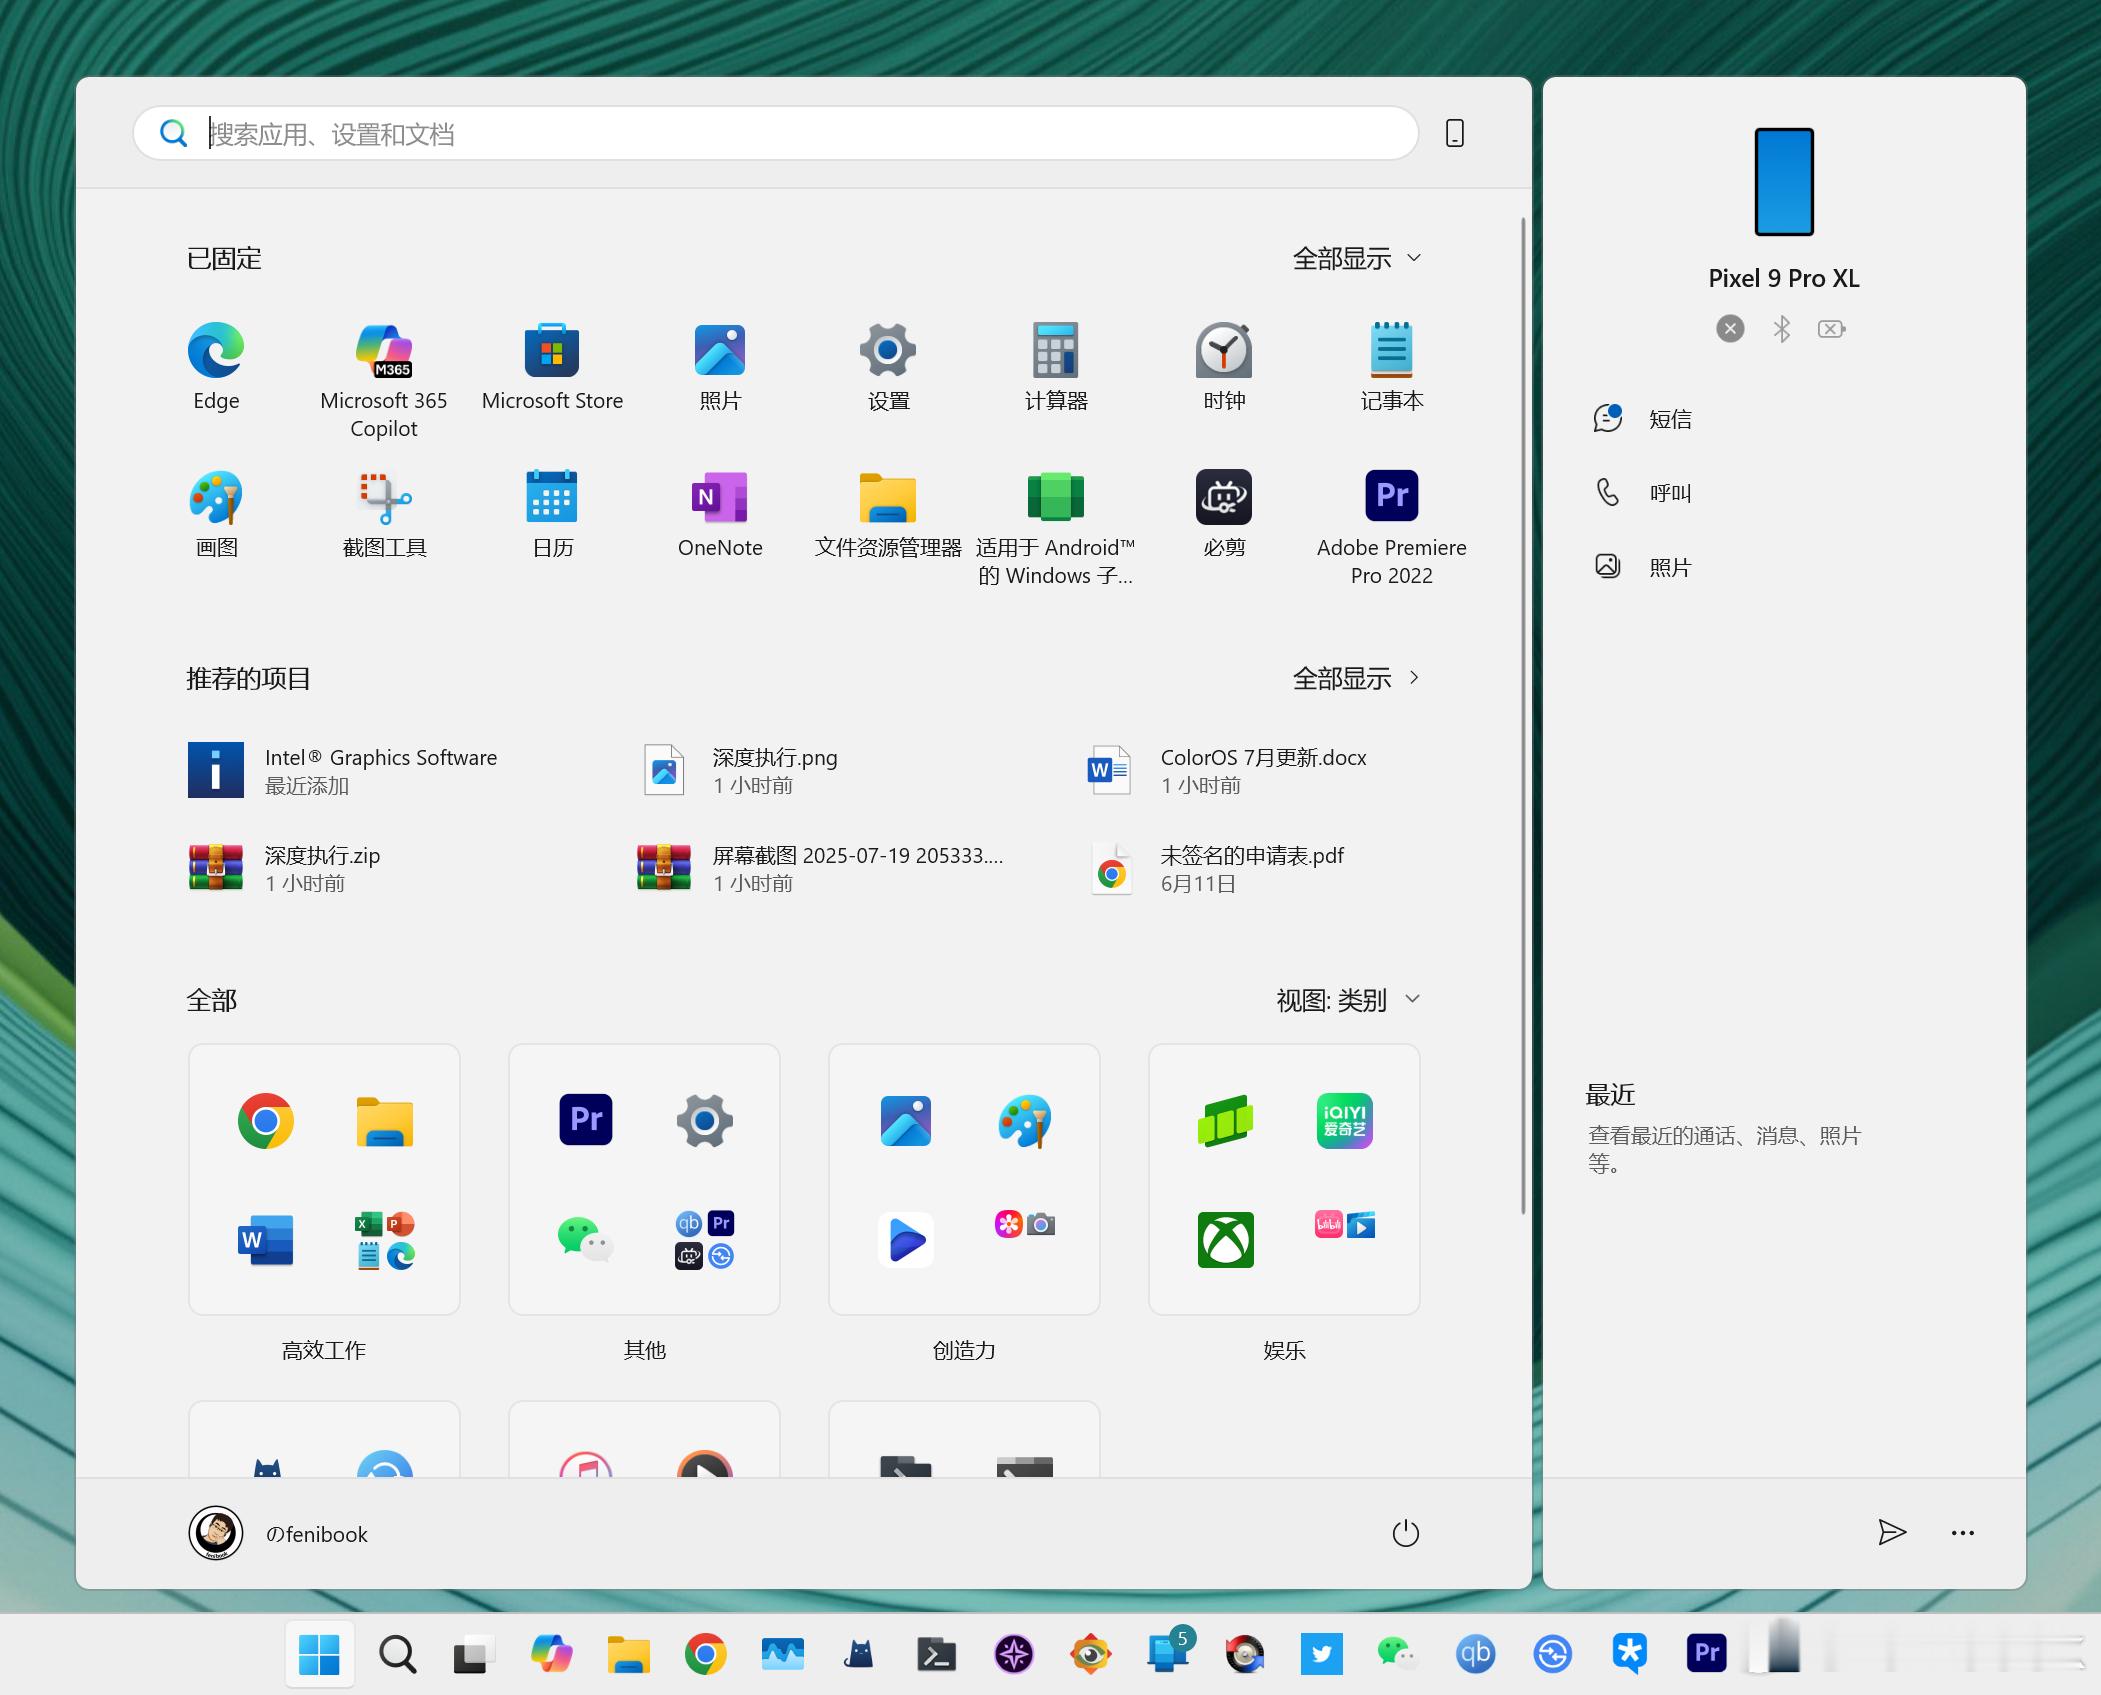
Task: Open the green blocks app in 娱乐
Action: pos(1225,1120)
